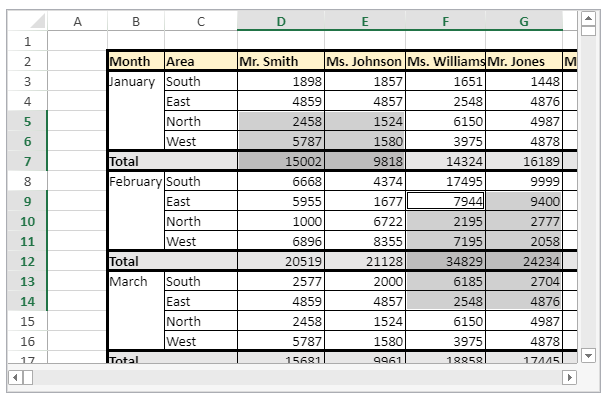The width and height of the screenshot is (608, 399).
Task: Select cell with value 34829
Action: click(x=446, y=261)
